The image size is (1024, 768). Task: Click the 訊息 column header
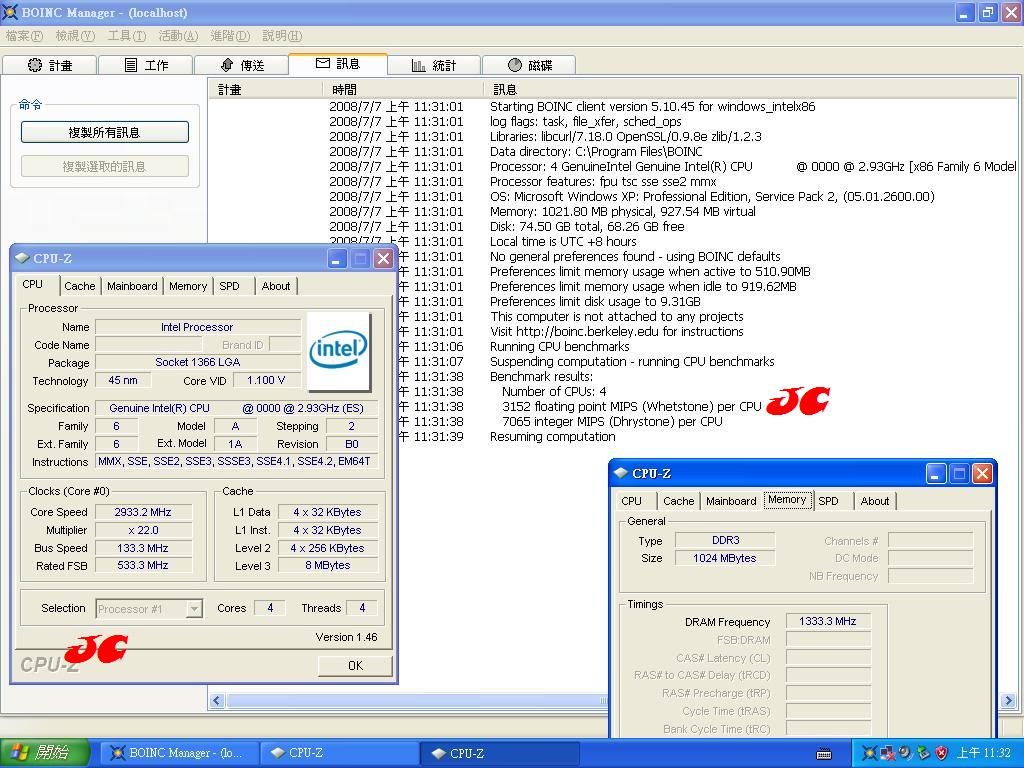[x=751, y=89]
